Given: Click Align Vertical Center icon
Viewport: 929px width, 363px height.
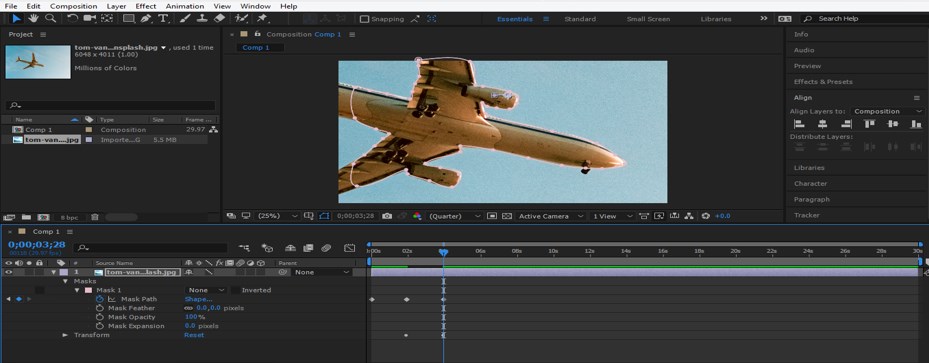Looking at the screenshot, I should 892,124.
